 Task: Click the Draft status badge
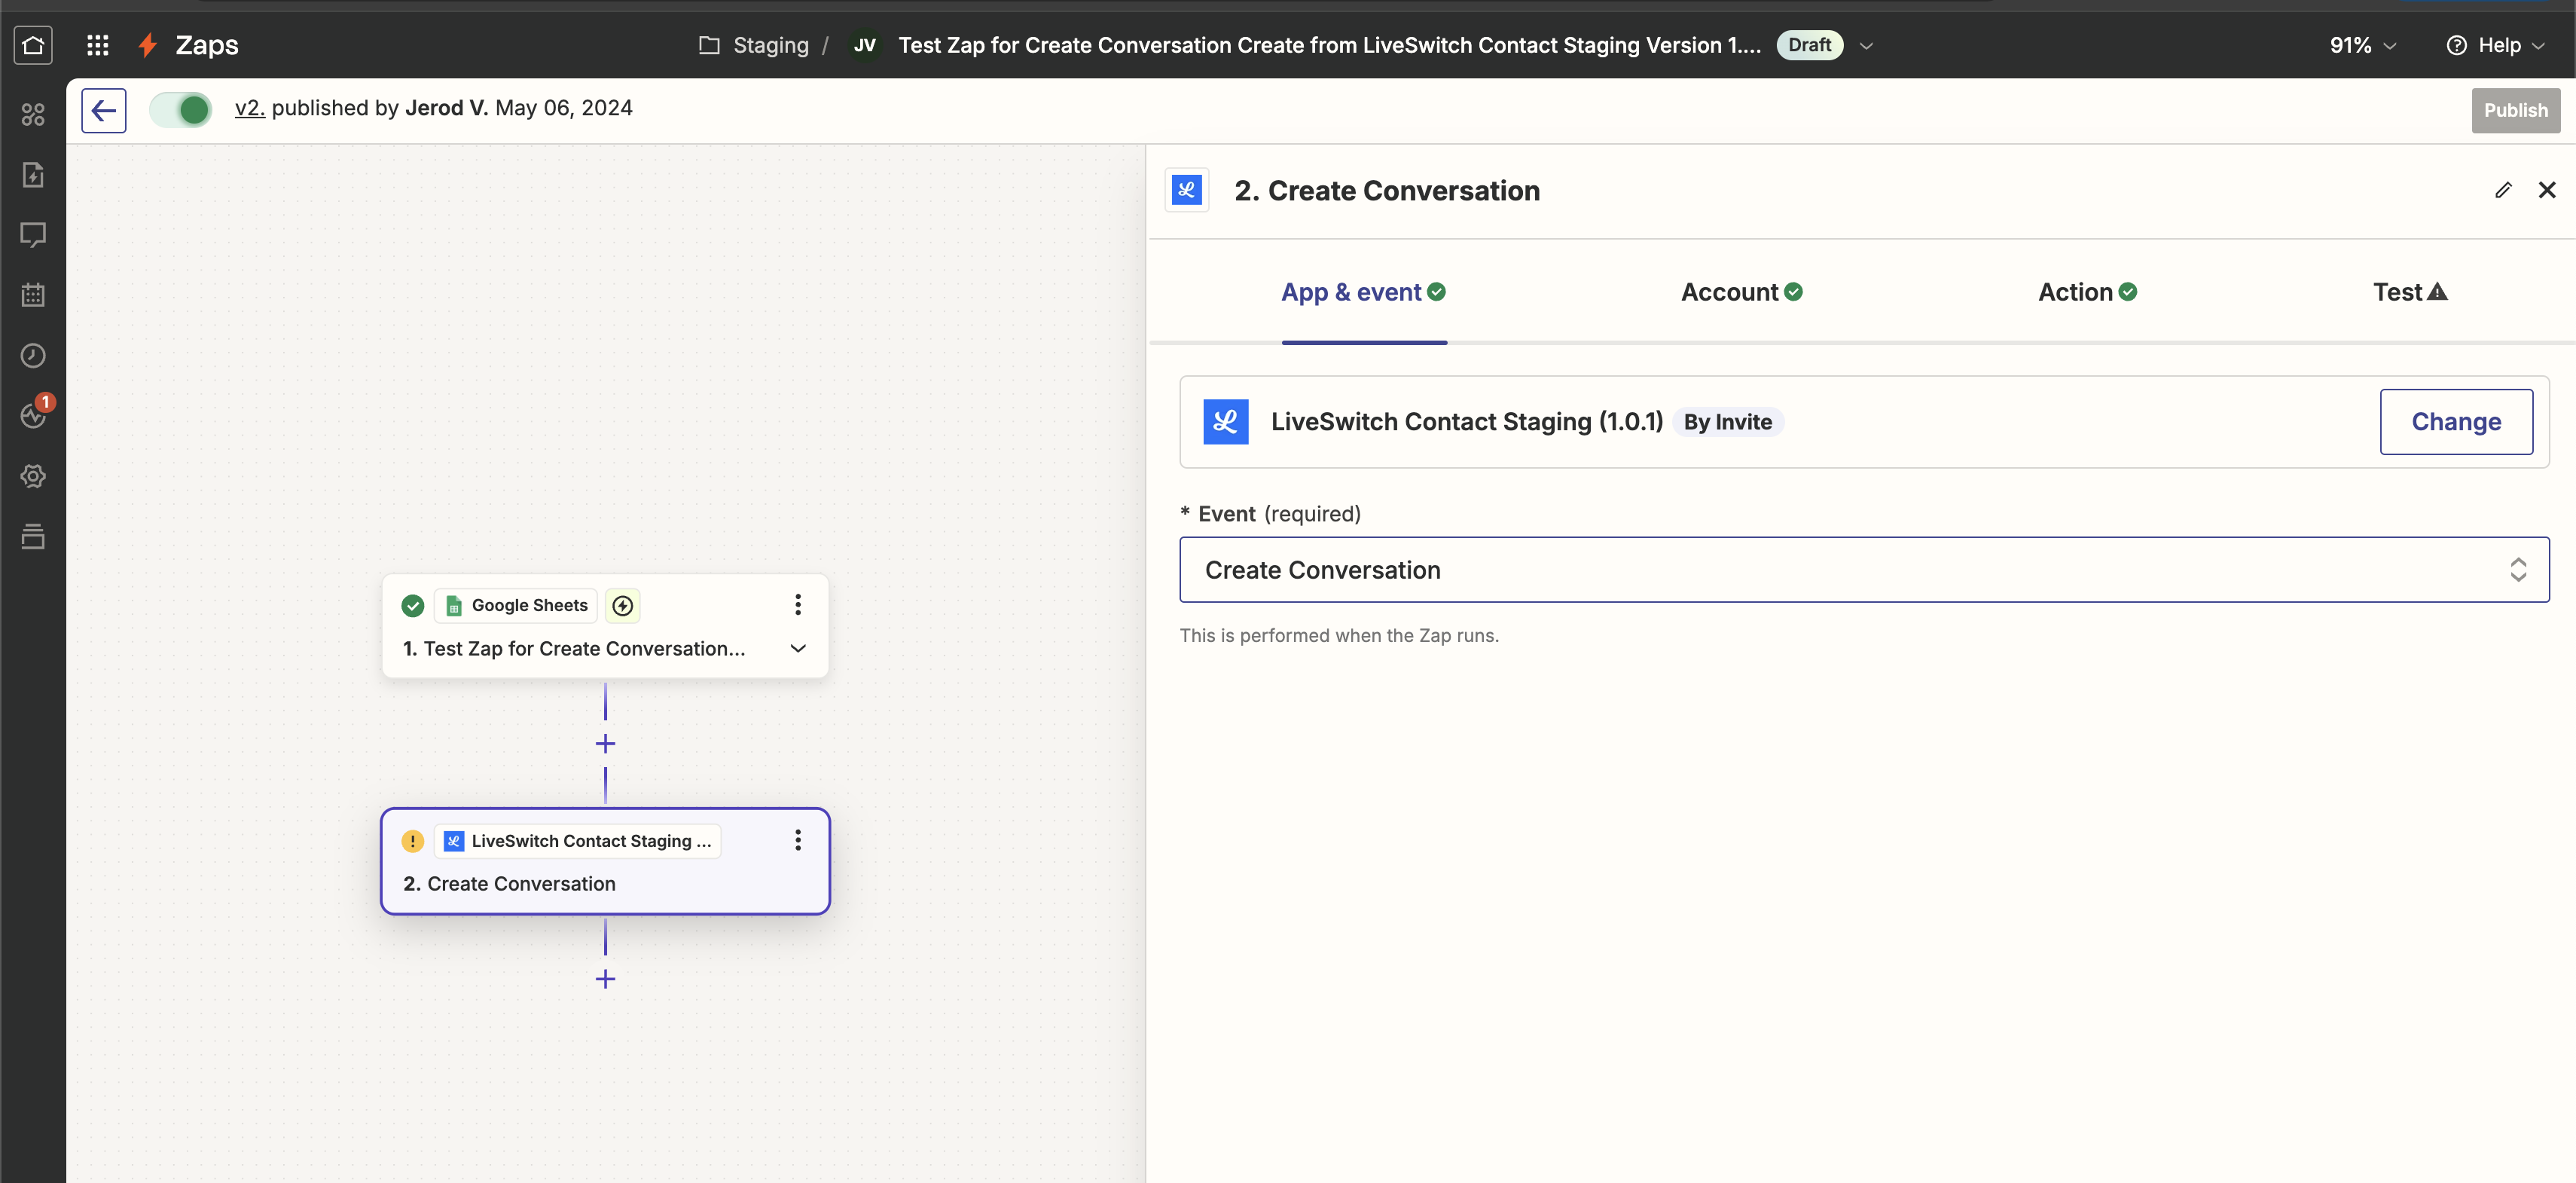point(1809,45)
